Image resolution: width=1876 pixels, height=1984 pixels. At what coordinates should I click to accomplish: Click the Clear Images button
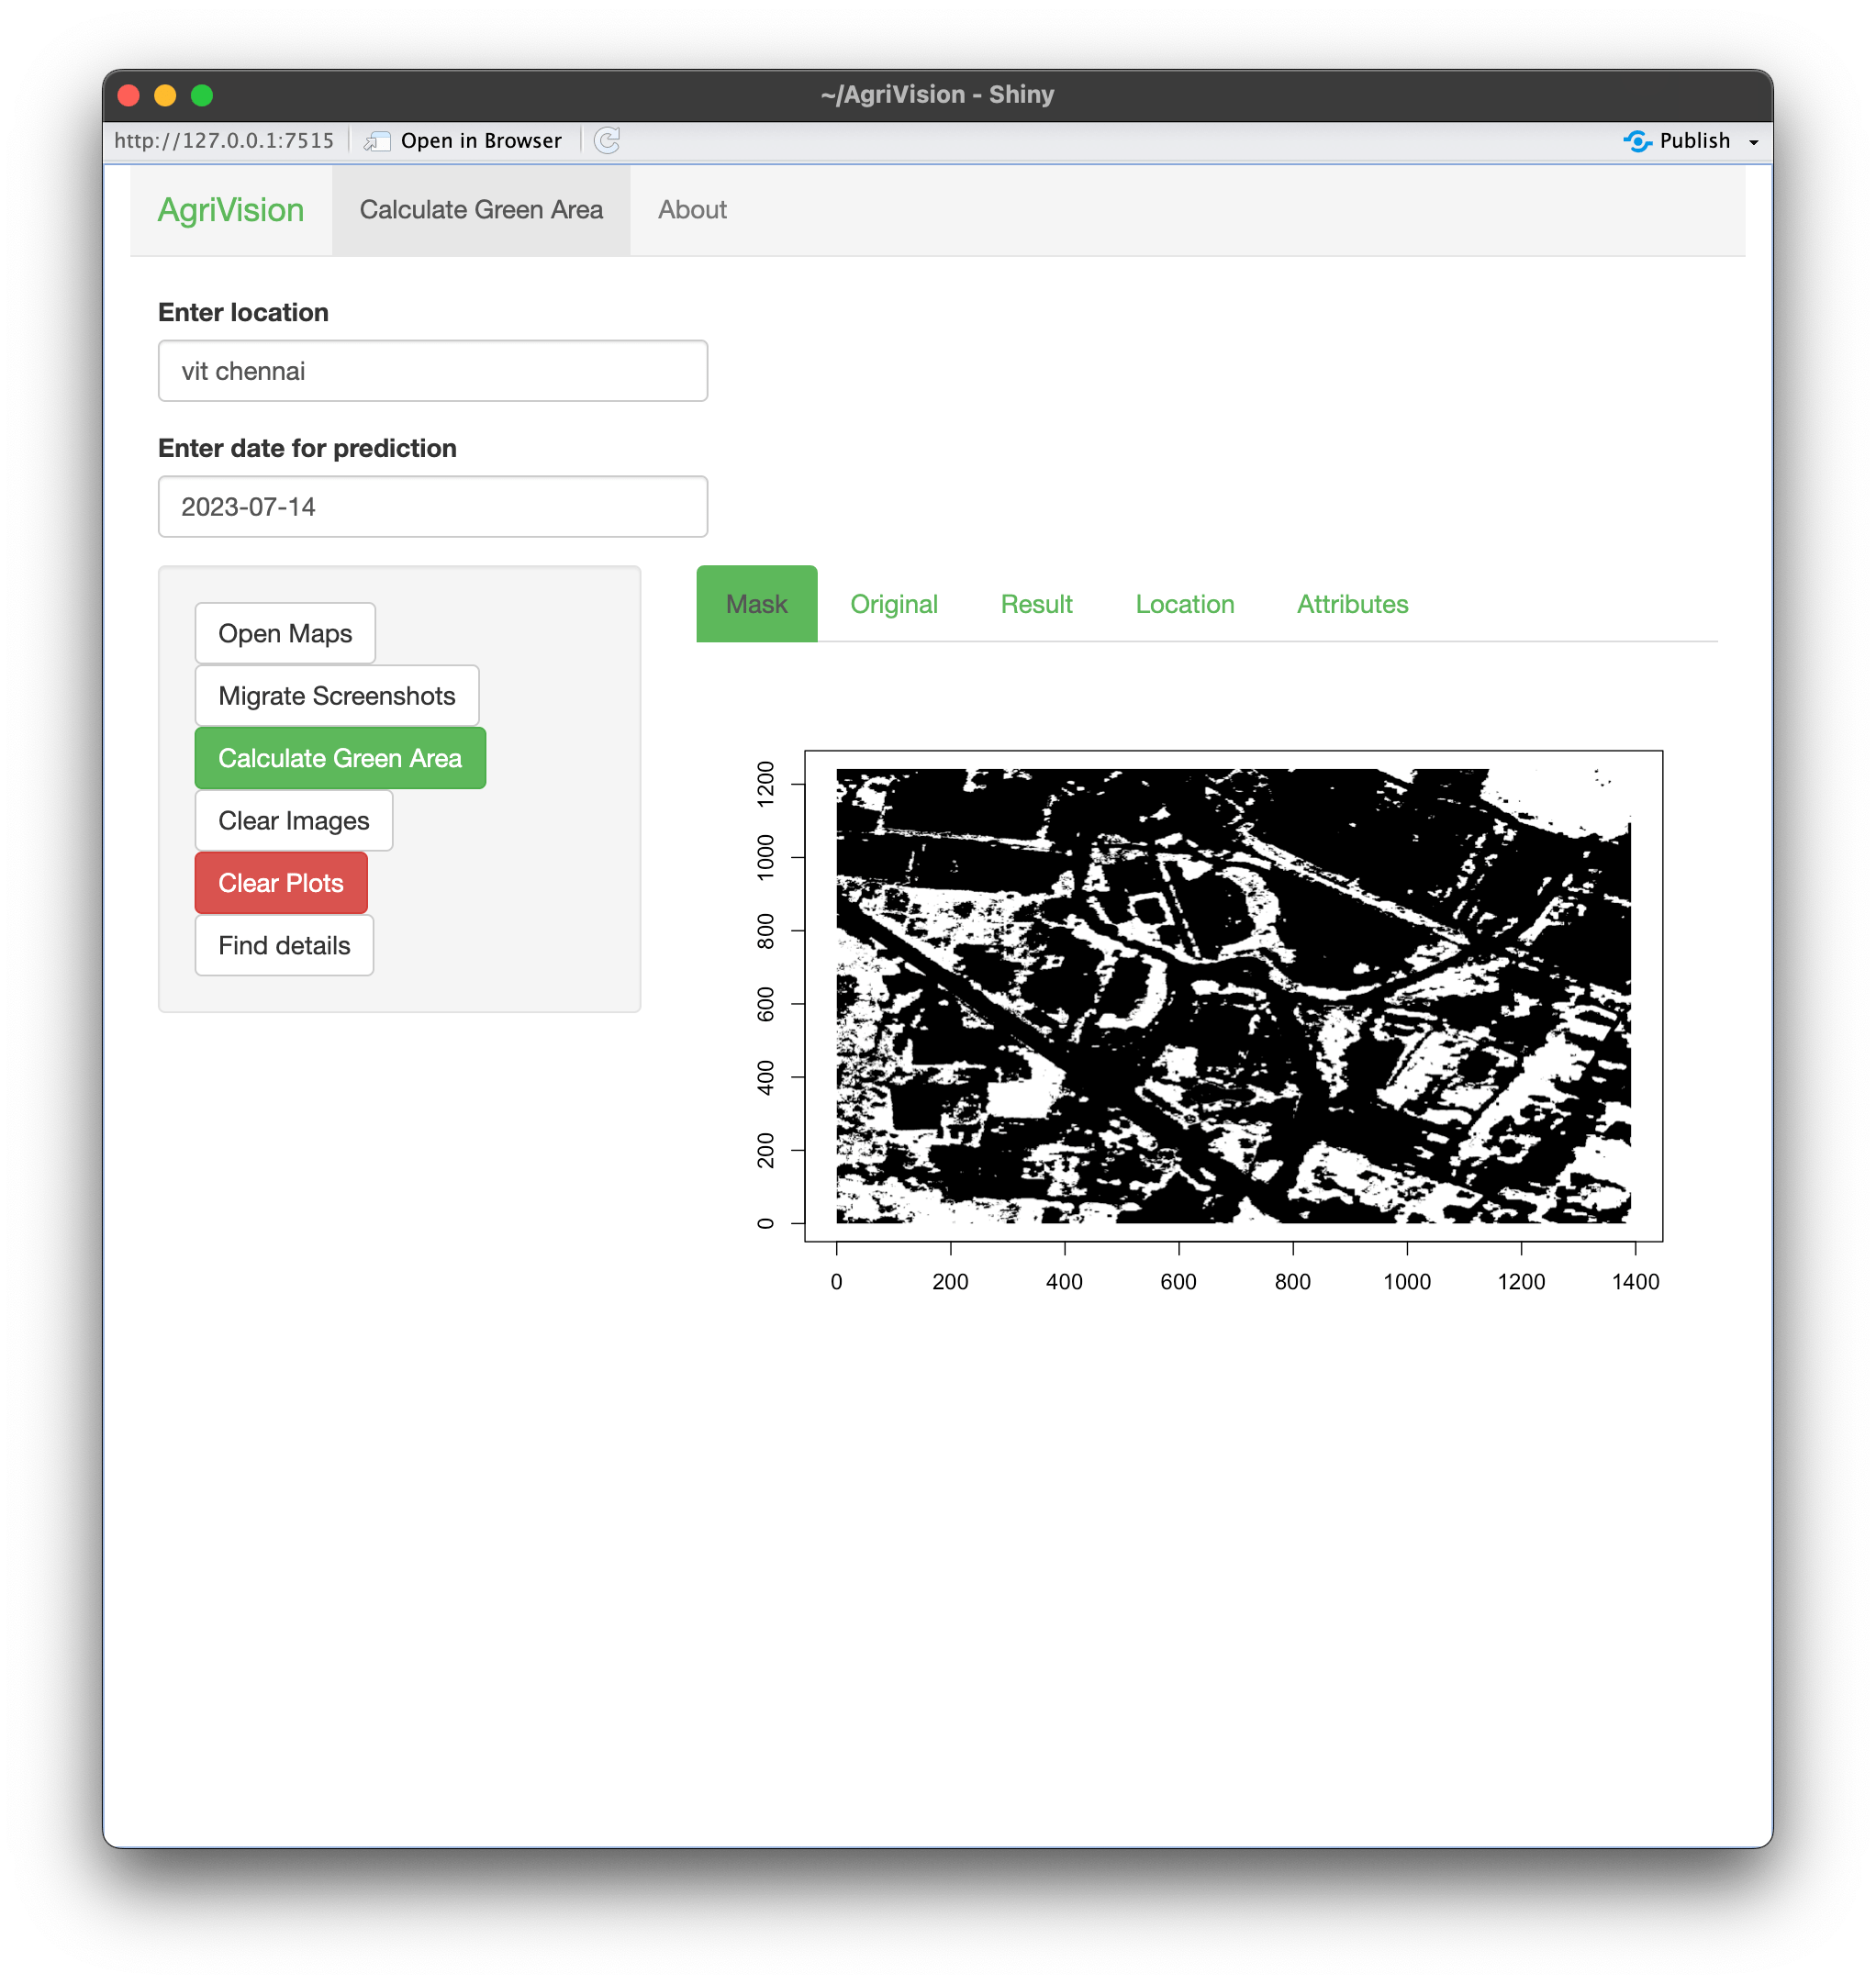293,820
